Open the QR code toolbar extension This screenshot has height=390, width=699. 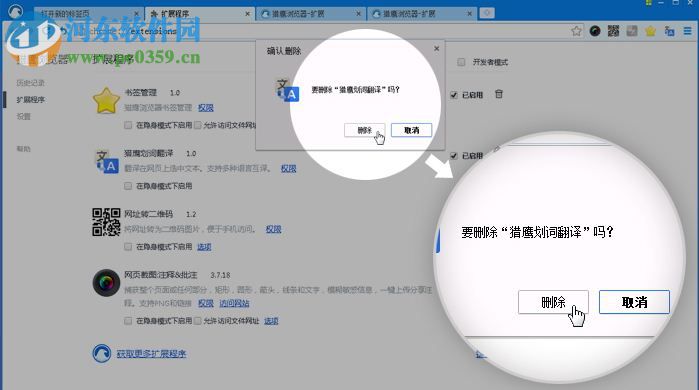click(x=613, y=31)
